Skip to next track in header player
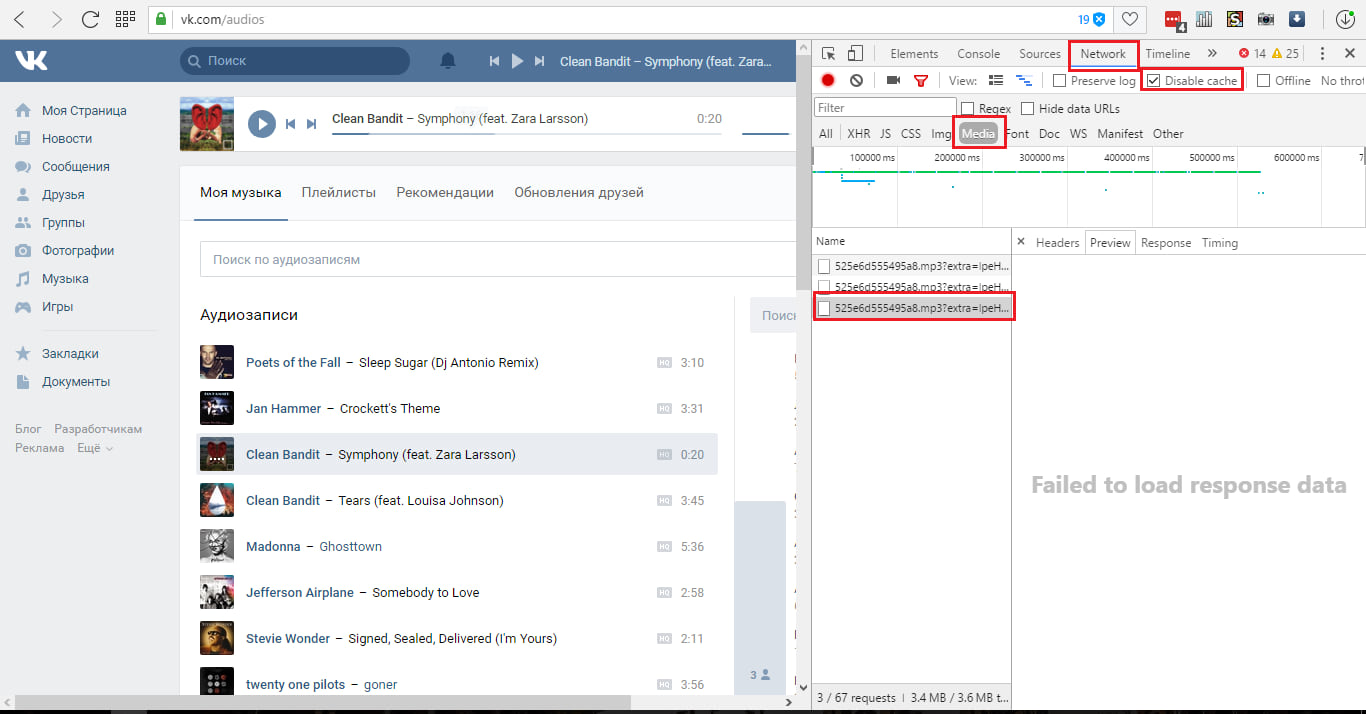 click(540, 61)
